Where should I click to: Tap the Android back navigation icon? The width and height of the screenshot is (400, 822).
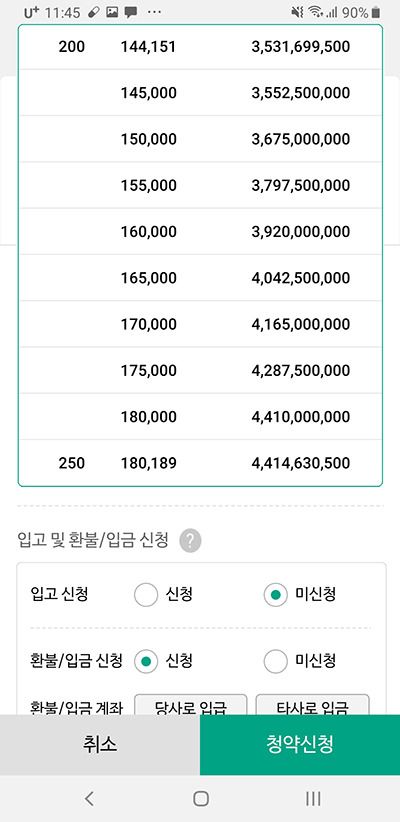(89, 798)
